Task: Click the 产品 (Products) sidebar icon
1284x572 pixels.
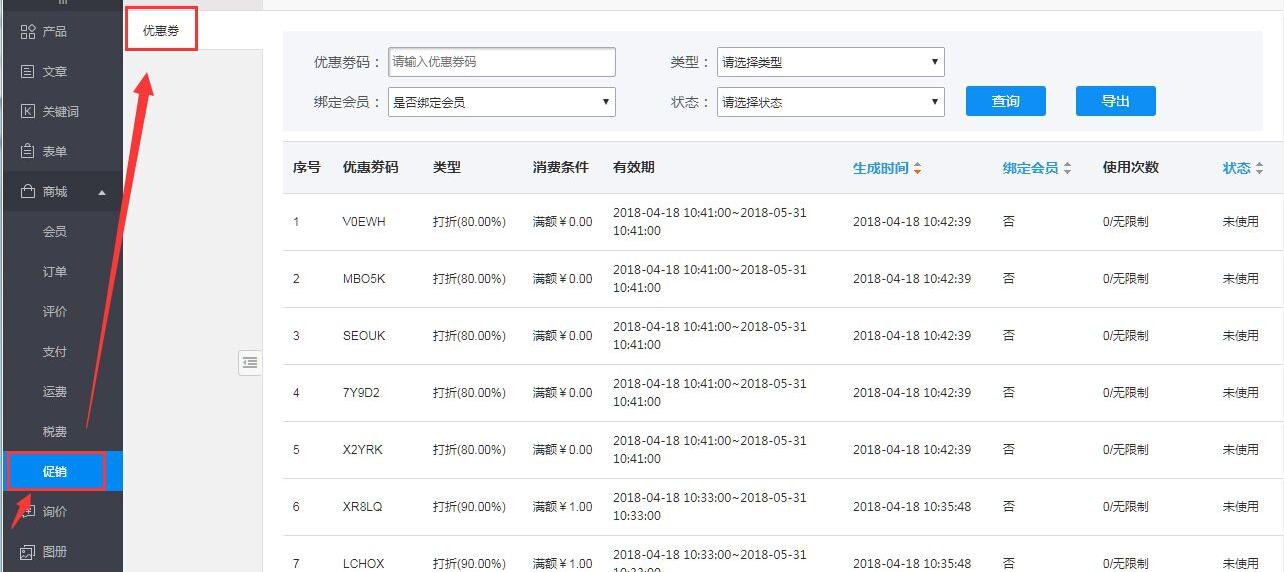Action: [x=27, y=32]
